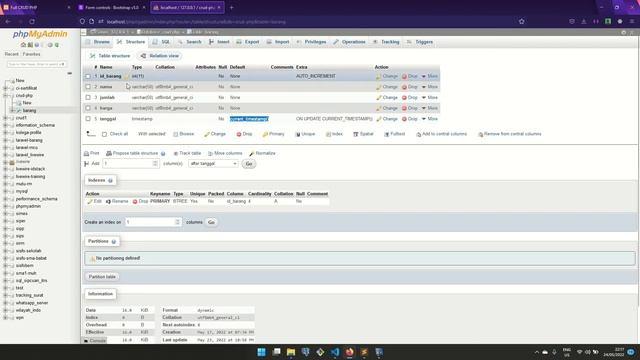
Task: Toggle the Check all checkbox
Action: click(x=104, y=134)
